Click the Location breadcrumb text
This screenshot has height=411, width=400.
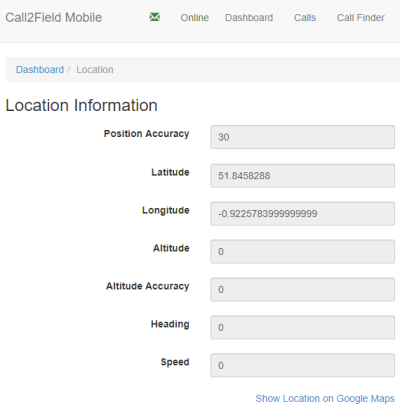[95, 69]
